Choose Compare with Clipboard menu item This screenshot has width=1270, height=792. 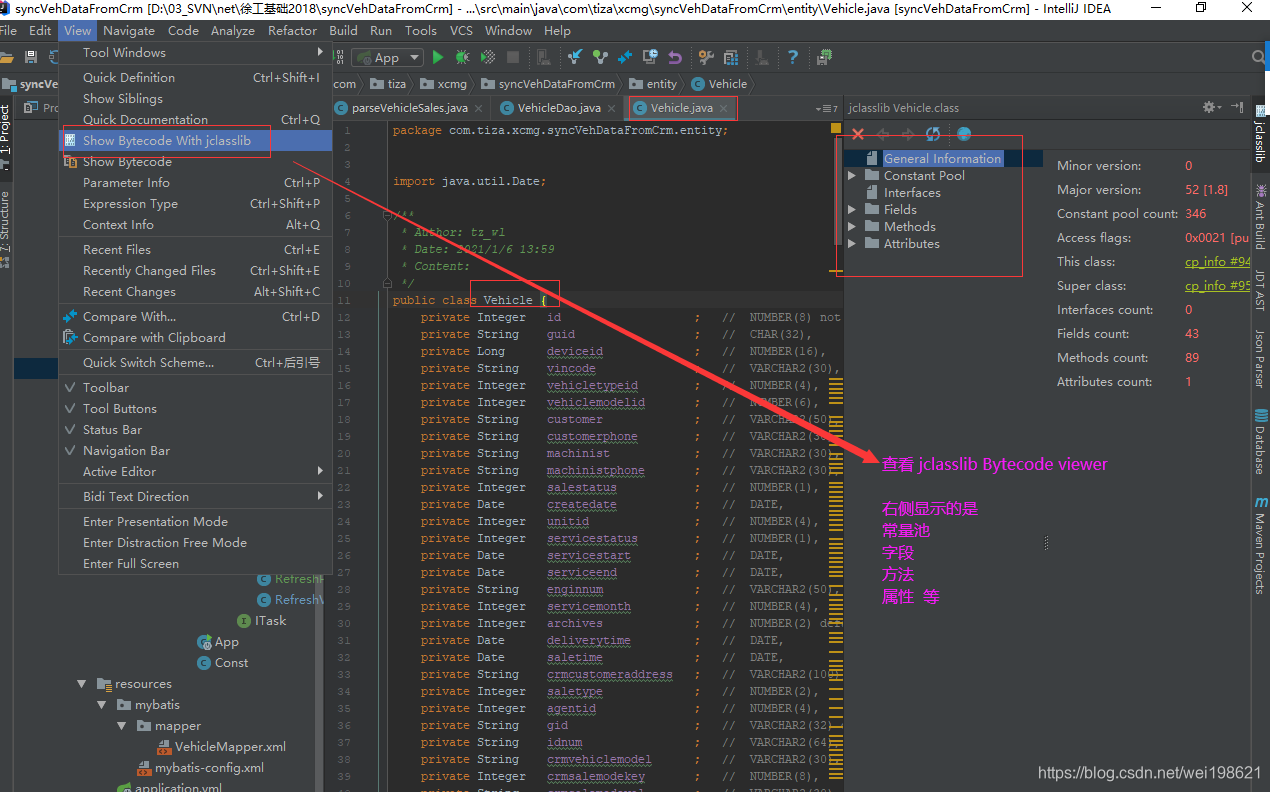coord(195,337)
